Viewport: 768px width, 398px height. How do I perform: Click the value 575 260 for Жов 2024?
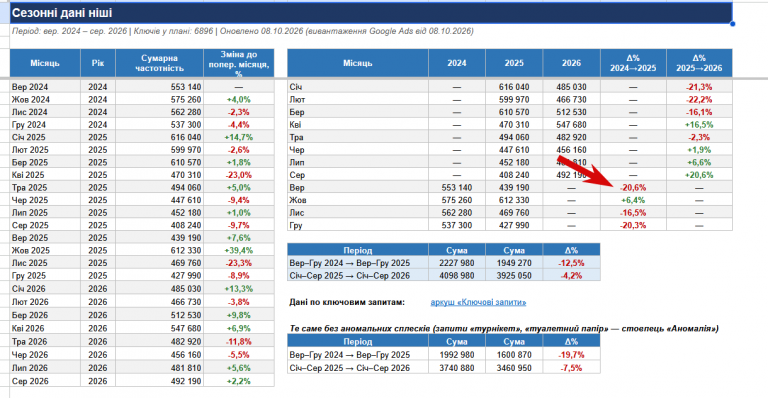[x=159, y=99]
